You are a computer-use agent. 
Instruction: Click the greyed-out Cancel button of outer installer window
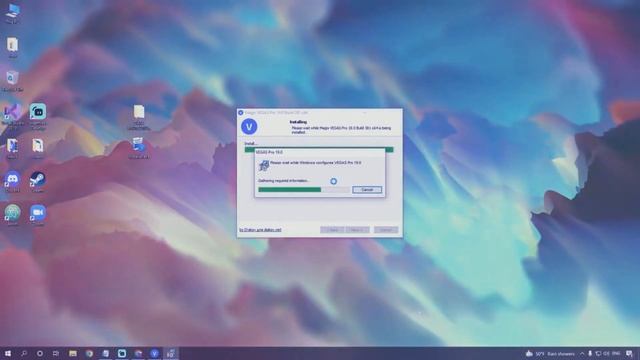pos(386,230)
